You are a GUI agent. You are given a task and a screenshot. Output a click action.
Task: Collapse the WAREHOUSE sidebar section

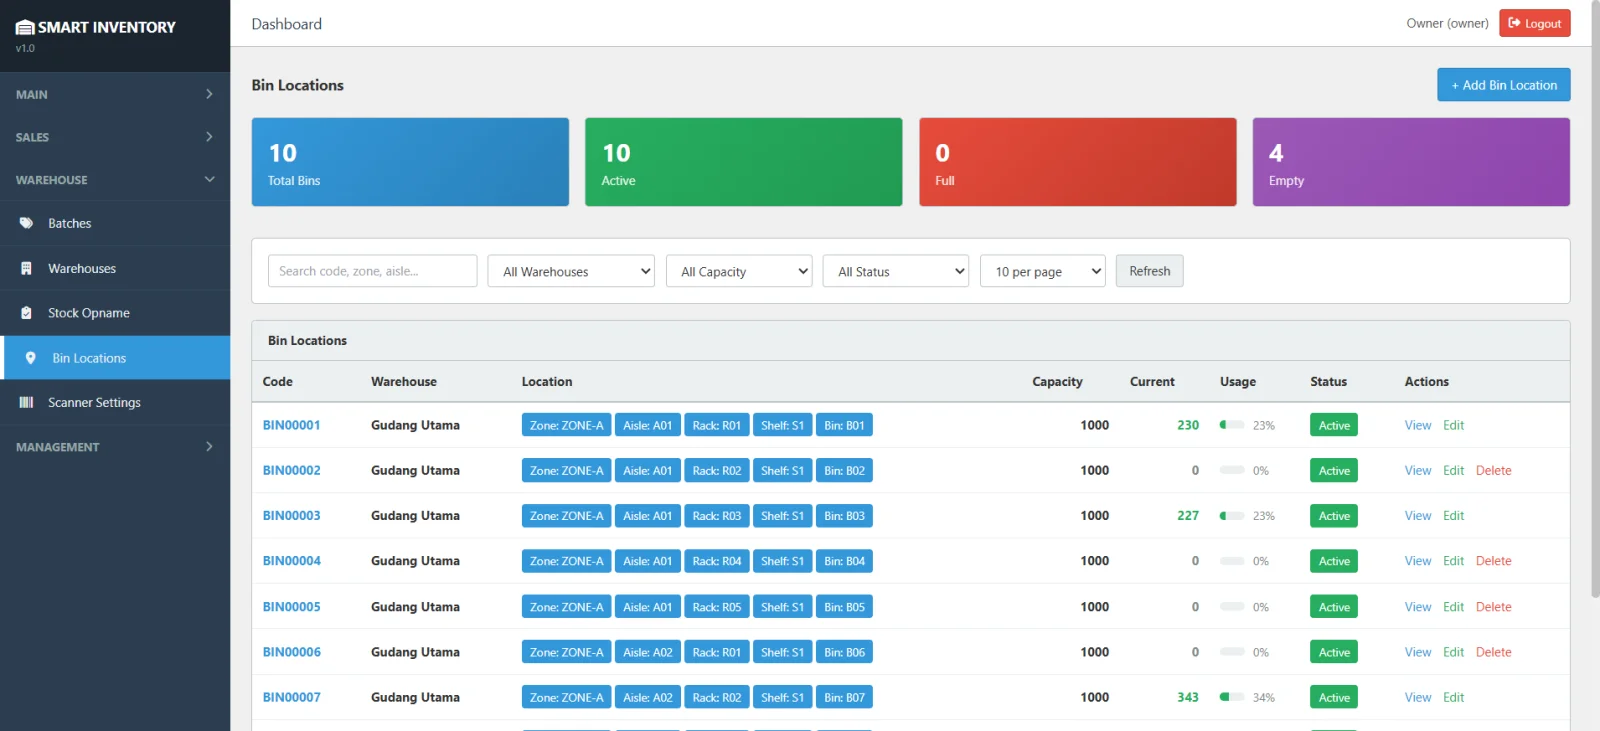coord(115,180)
